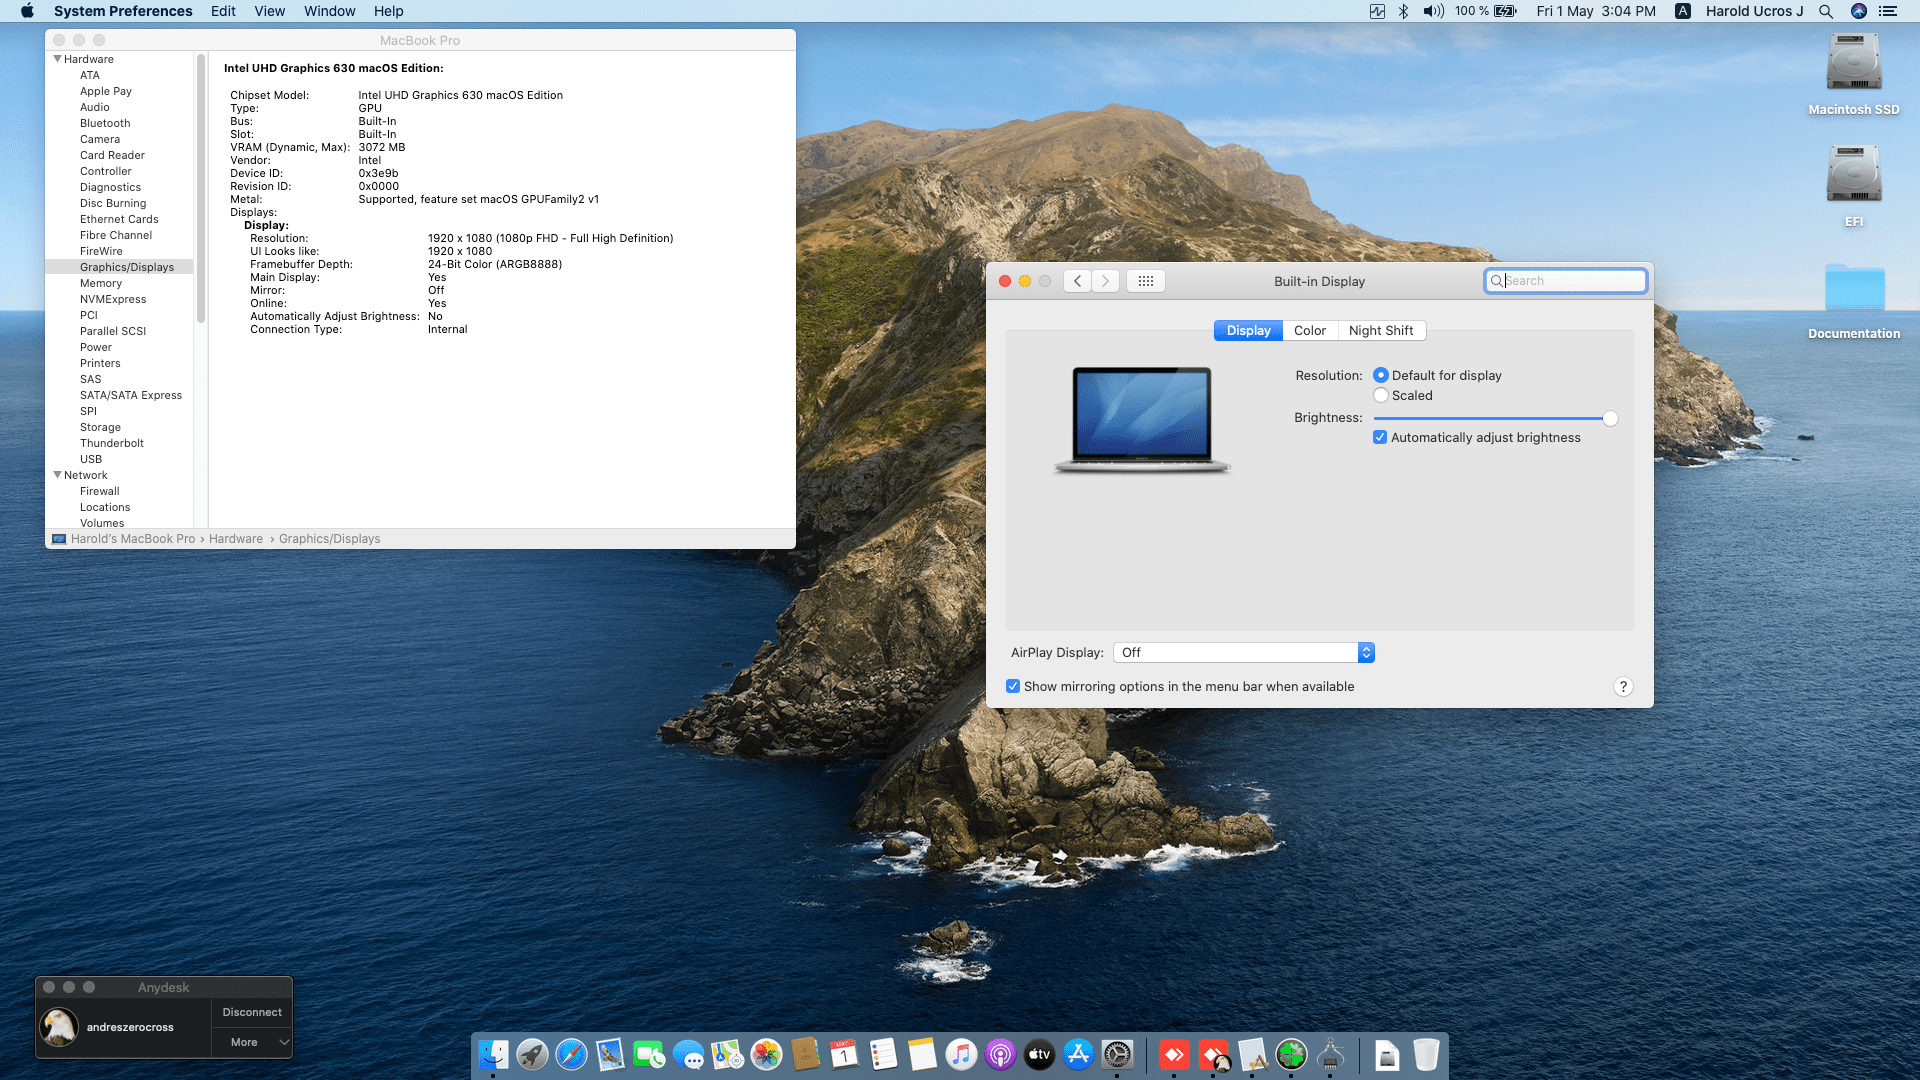Select Default for display resolution
The height and width of the screenshot is (1080, 1920).
(1381, 375)
